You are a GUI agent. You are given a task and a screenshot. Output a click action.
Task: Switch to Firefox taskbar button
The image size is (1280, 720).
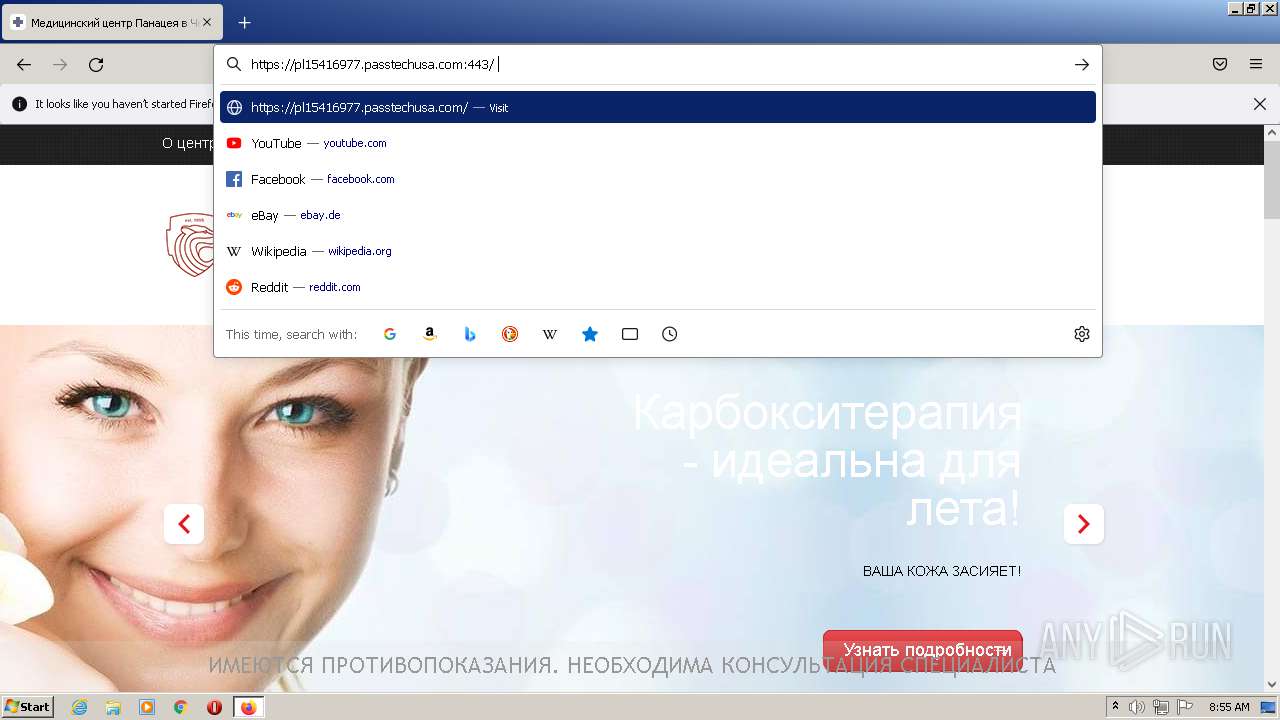(248, 707)
